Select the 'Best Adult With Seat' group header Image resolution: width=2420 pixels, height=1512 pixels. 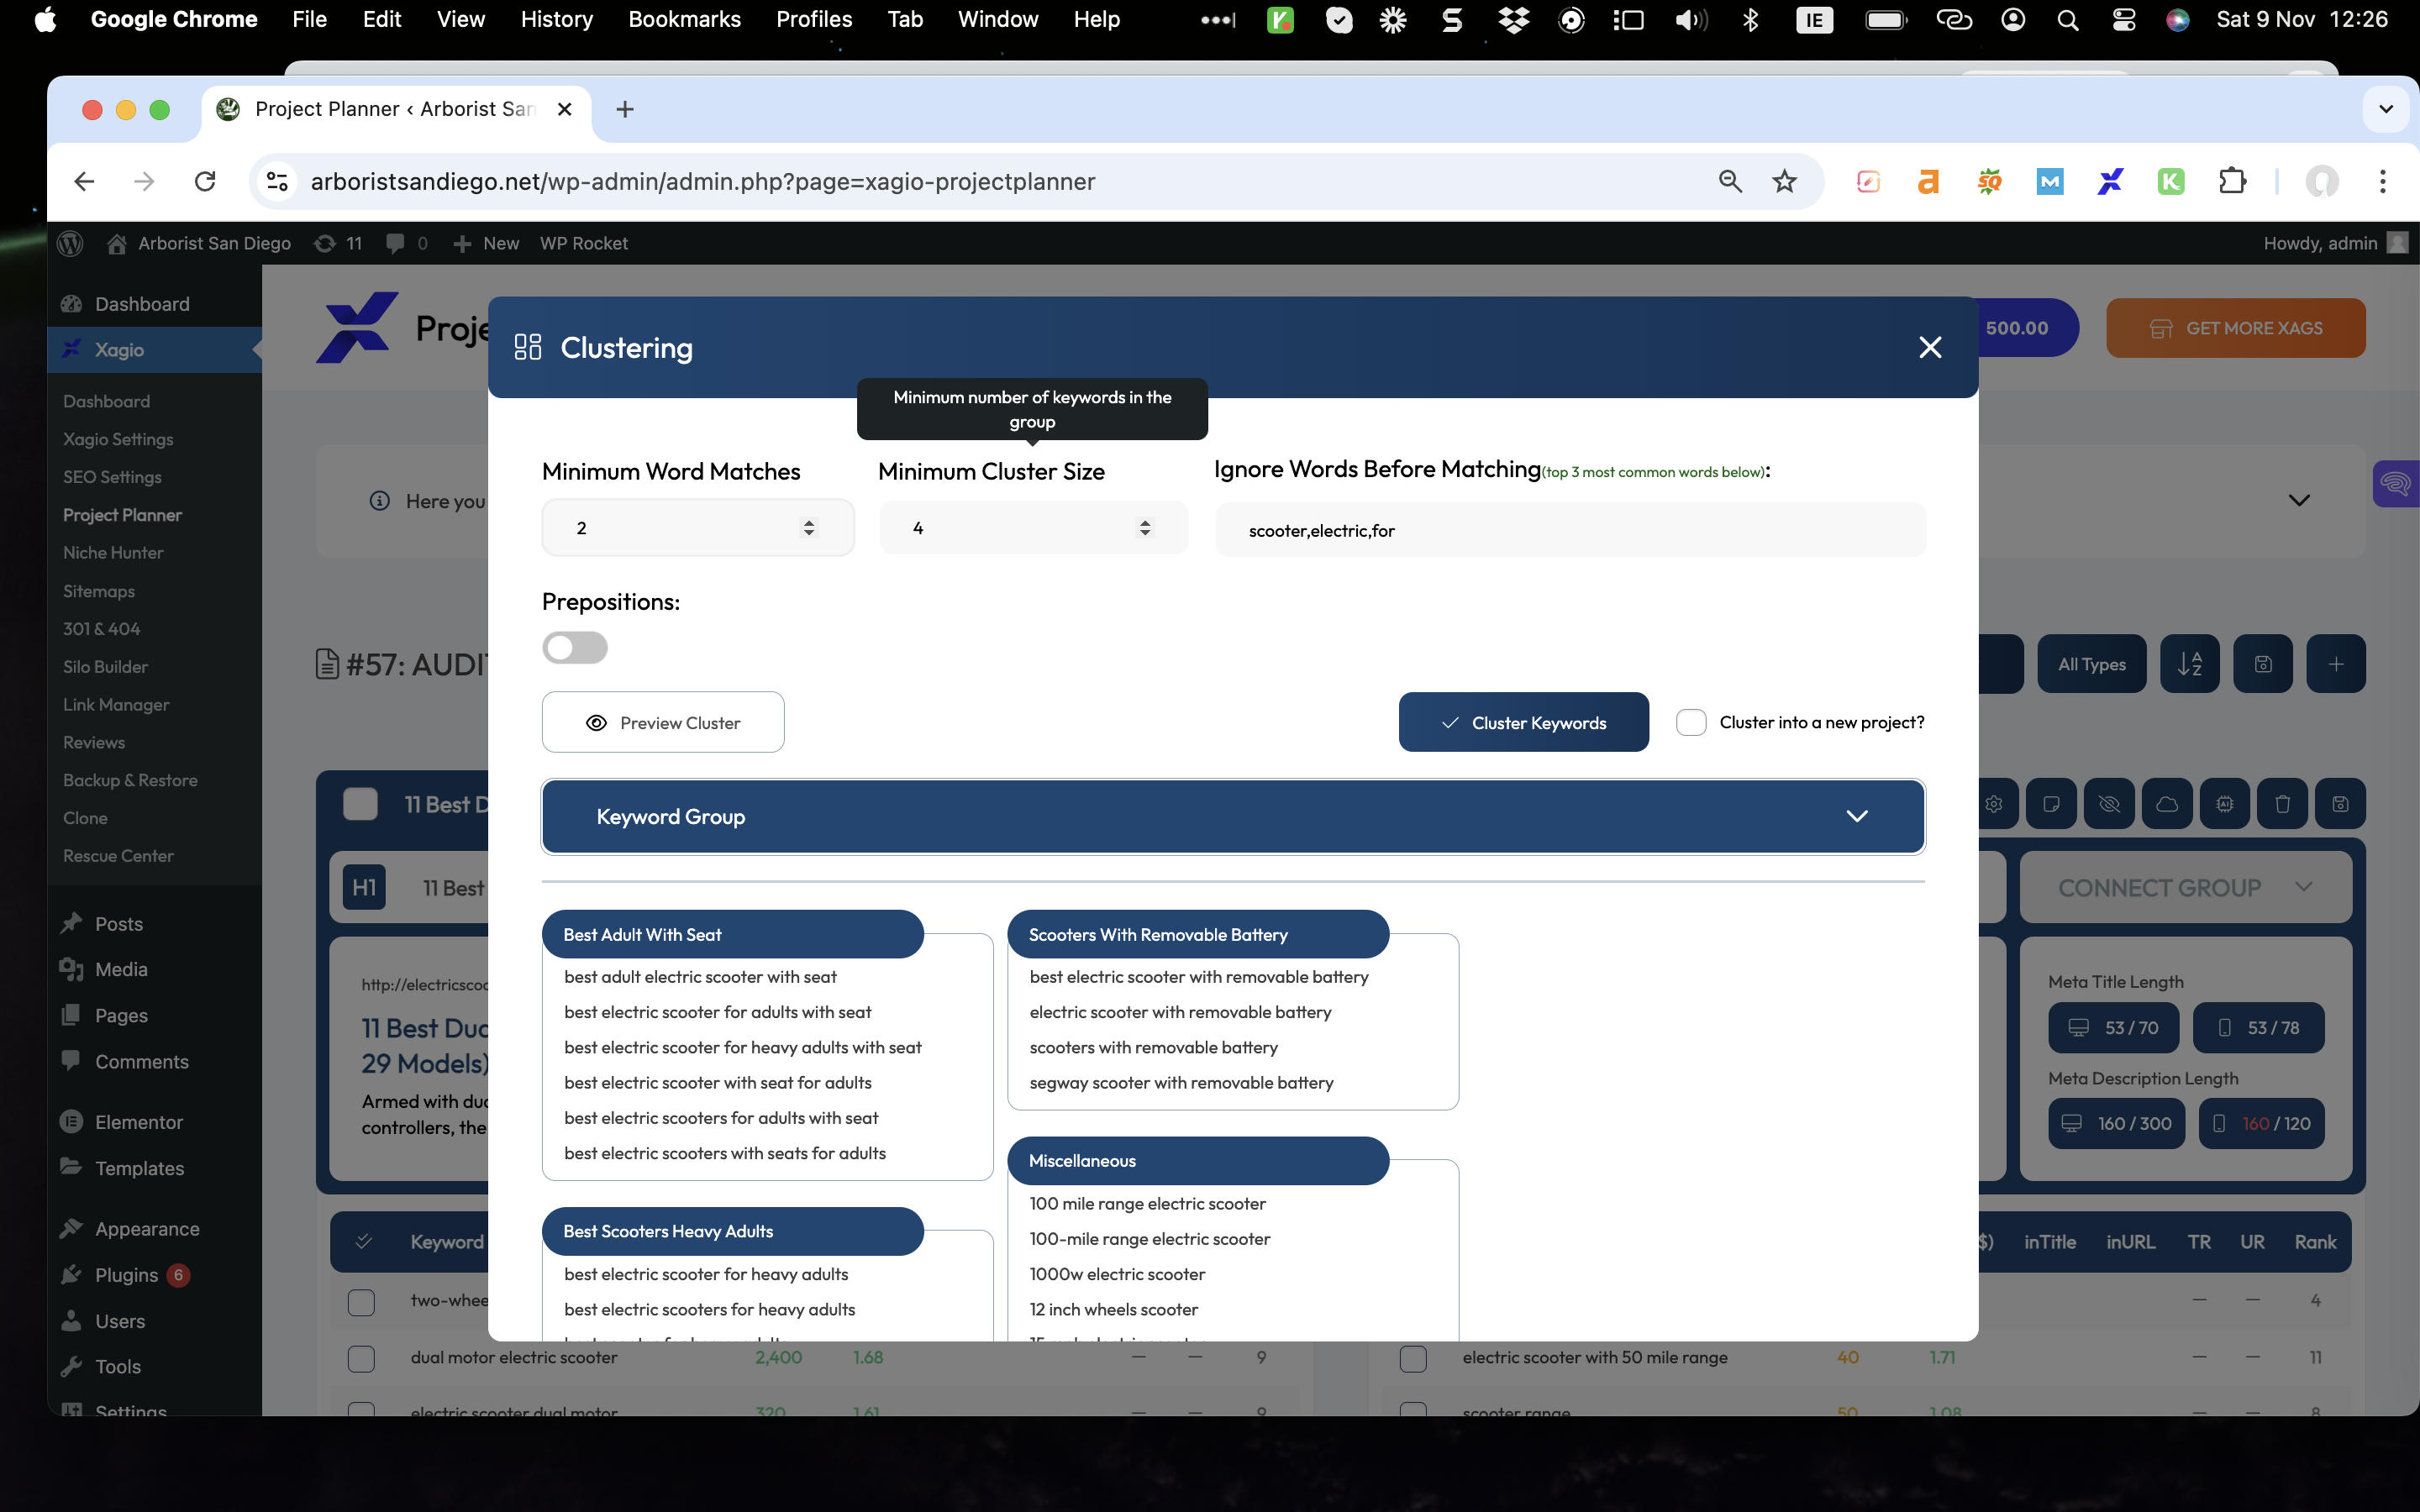732,934
